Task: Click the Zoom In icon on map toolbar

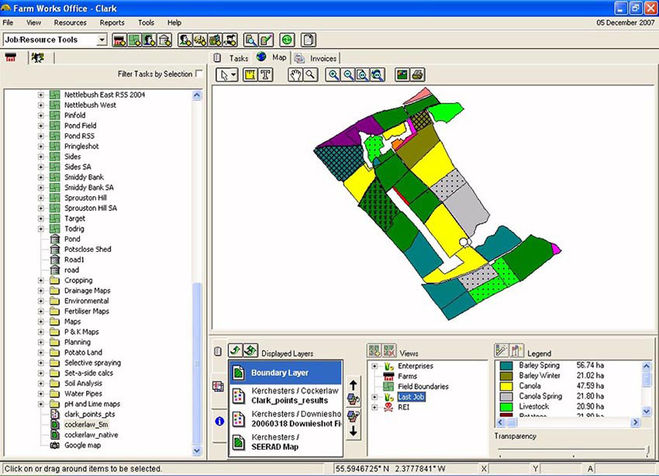Action: pos(334,75)
